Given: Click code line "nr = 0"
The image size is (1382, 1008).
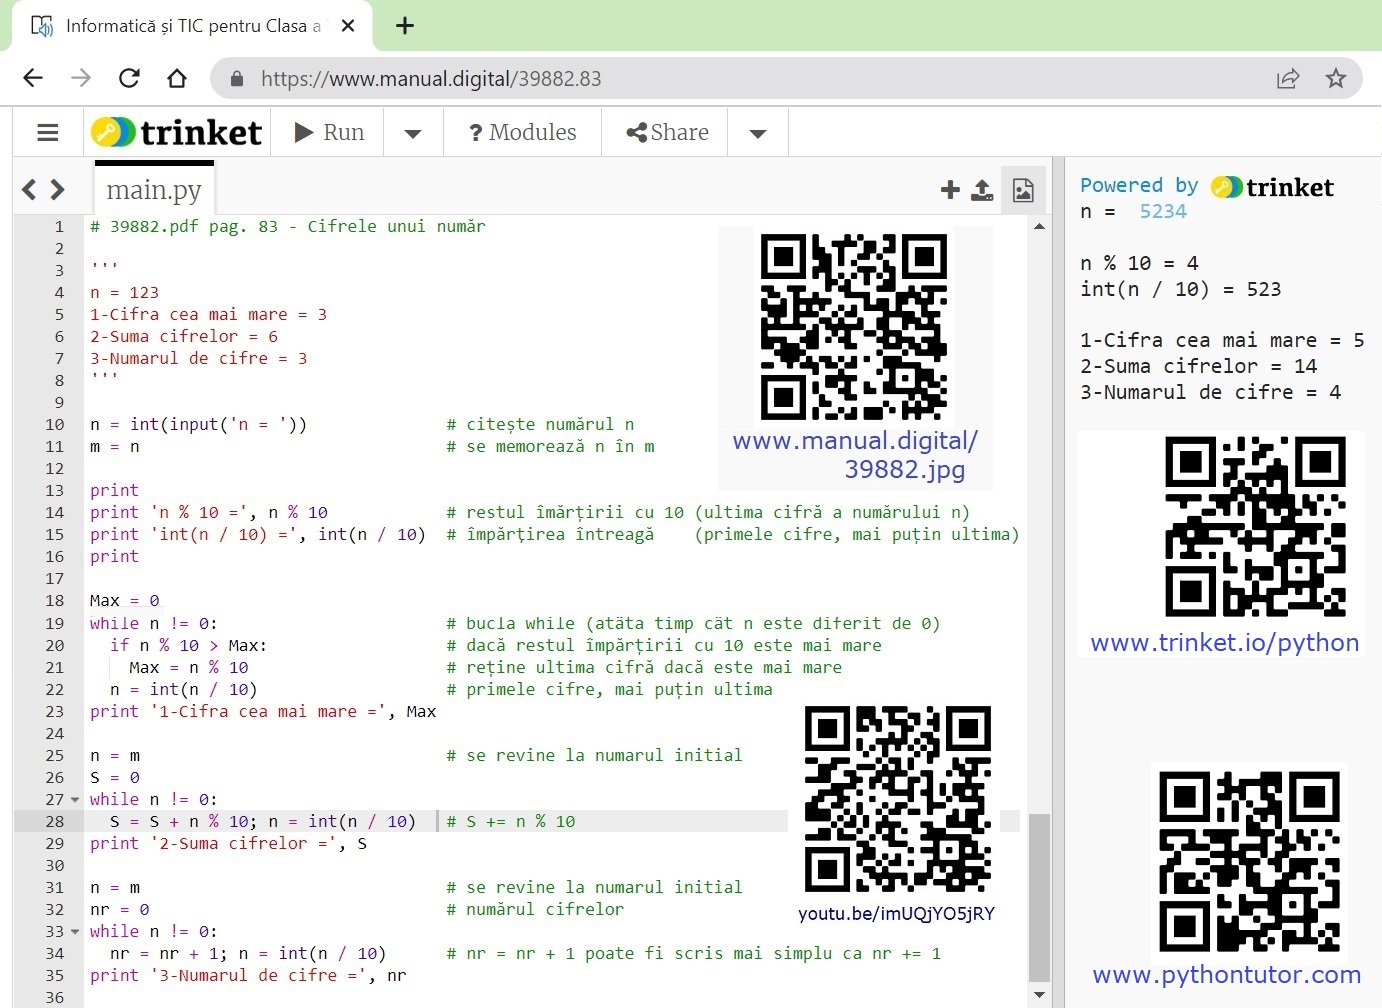Looking at the screenshot, I should point(119,910).
